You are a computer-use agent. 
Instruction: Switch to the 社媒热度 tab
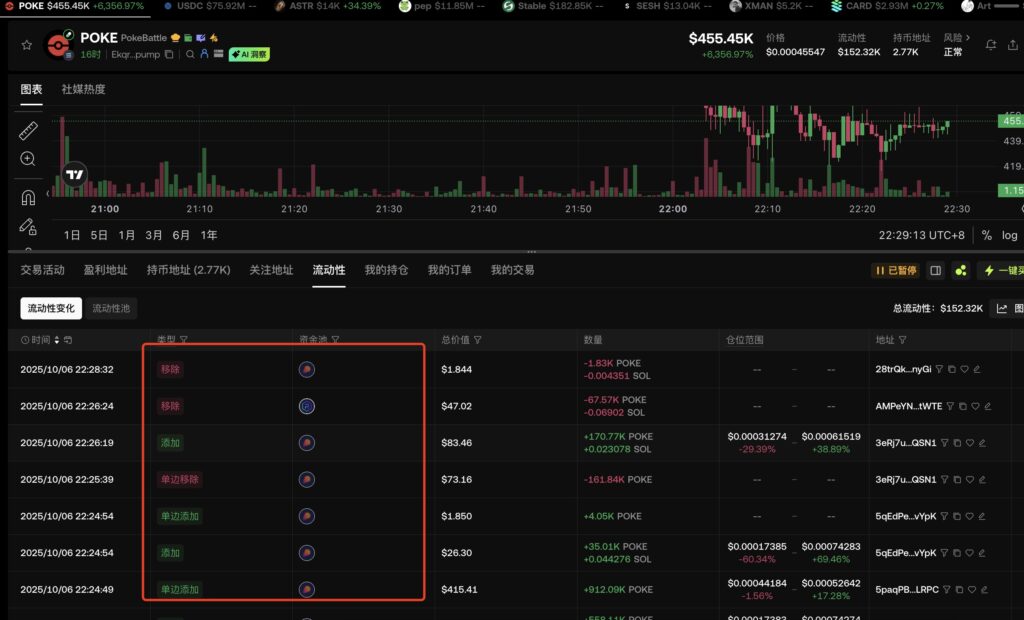click(83, 89)
